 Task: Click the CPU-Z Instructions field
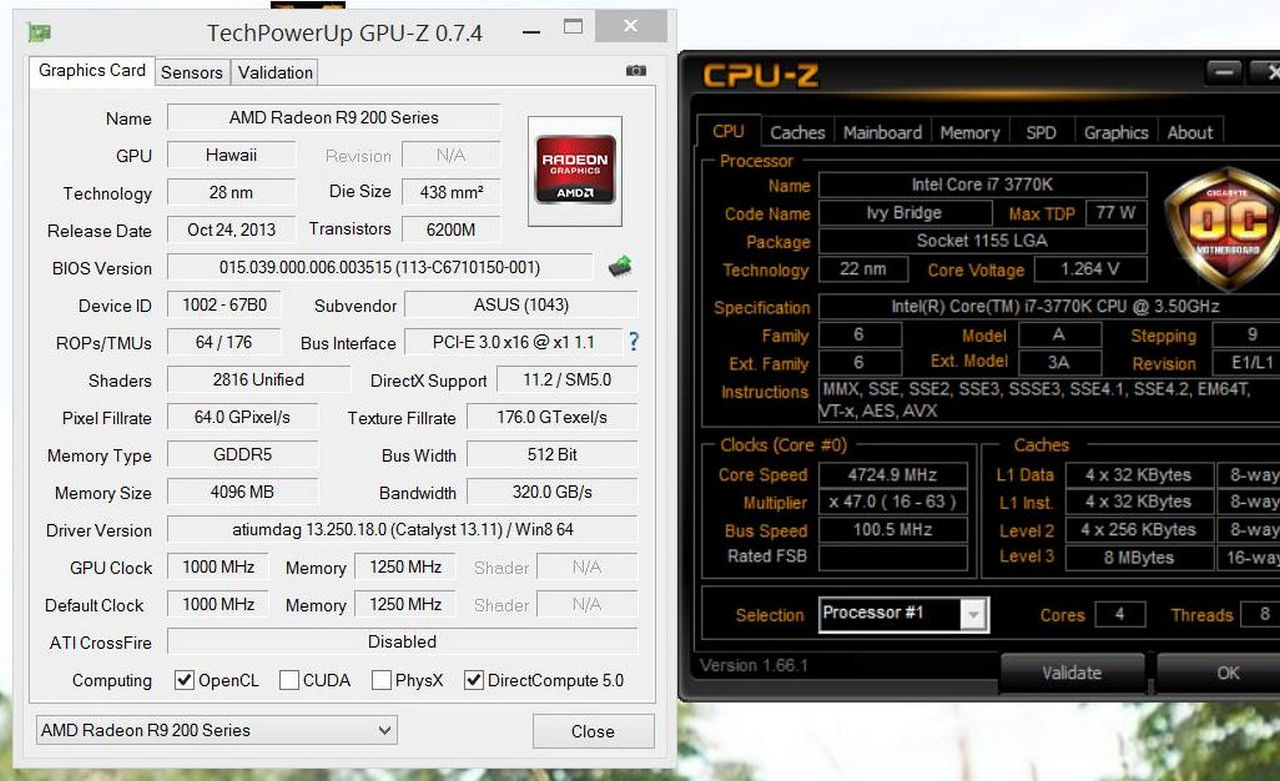pyautogui.click(x=1050, y=401)
